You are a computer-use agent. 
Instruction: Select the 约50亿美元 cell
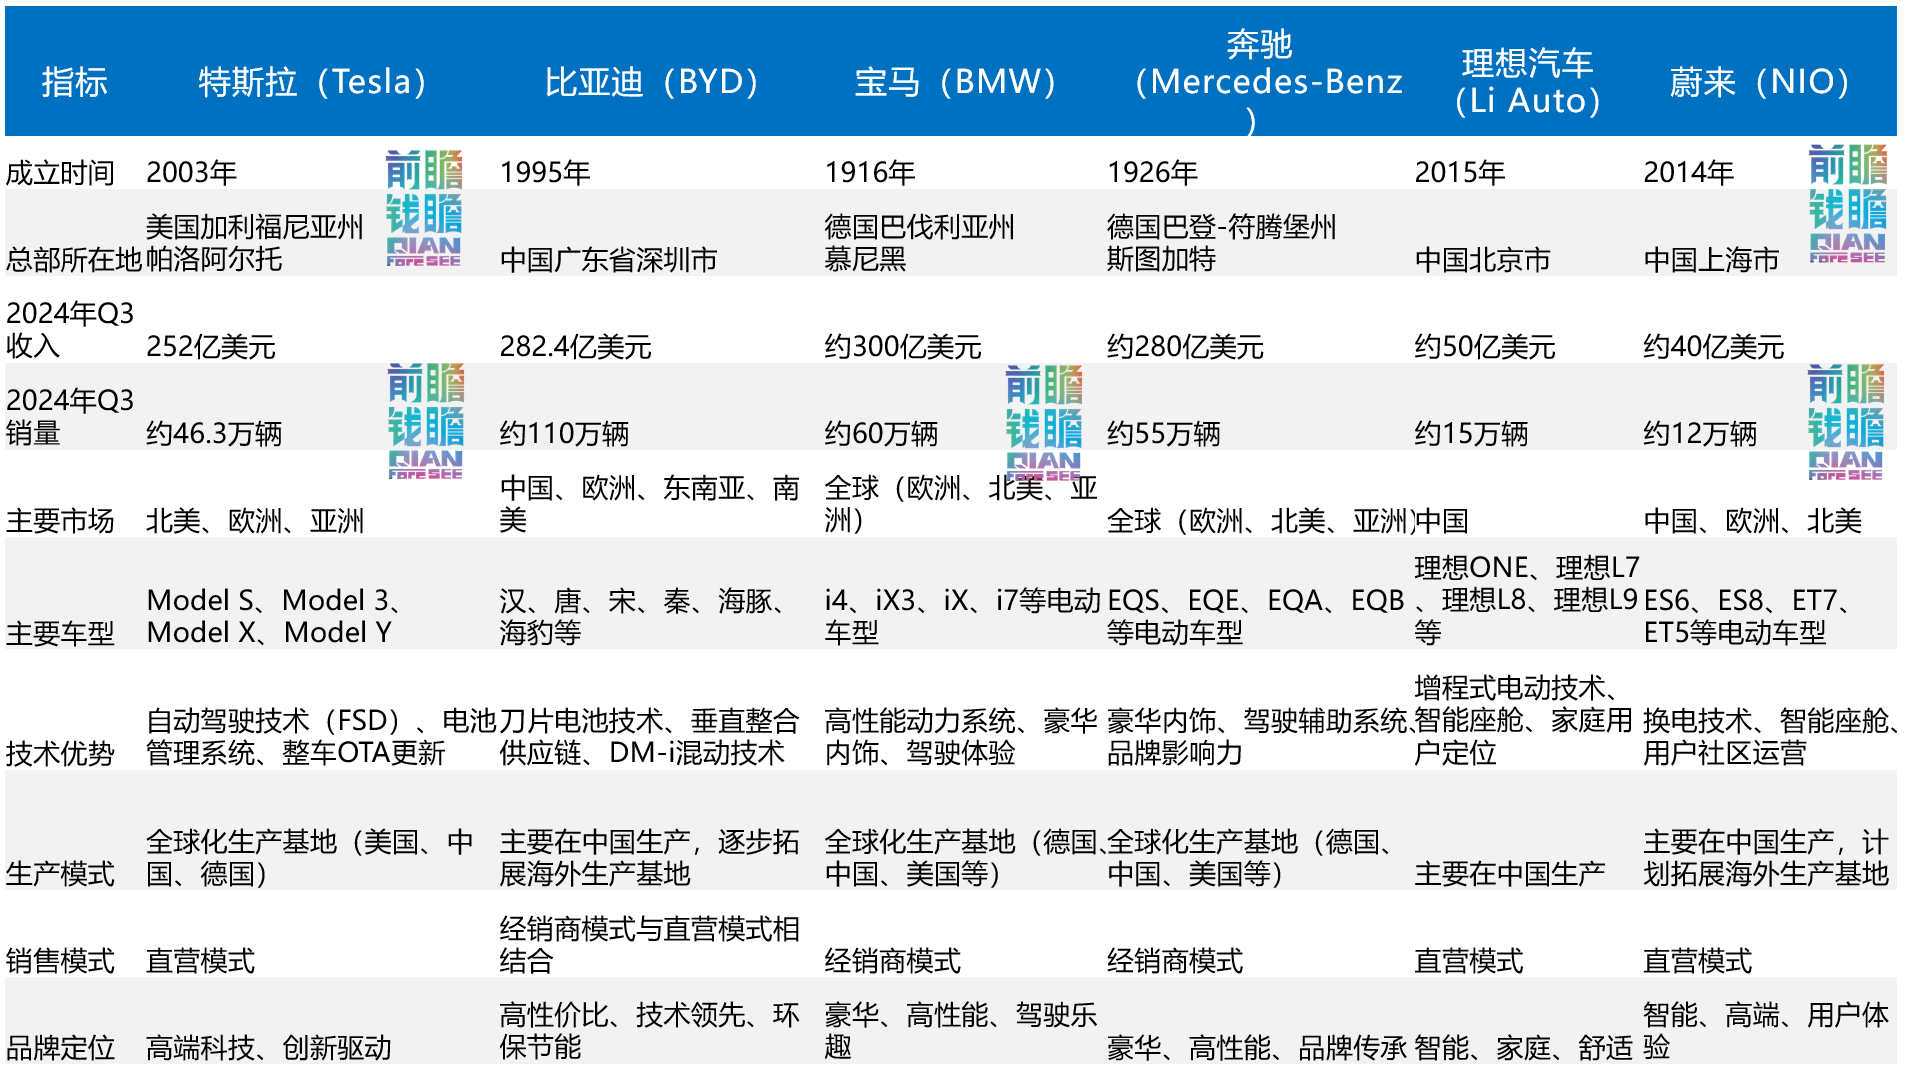[1485, 347]
